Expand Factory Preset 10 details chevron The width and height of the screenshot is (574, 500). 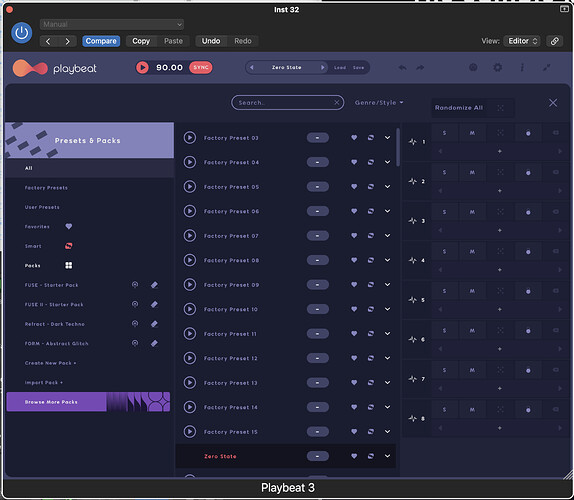387,309
